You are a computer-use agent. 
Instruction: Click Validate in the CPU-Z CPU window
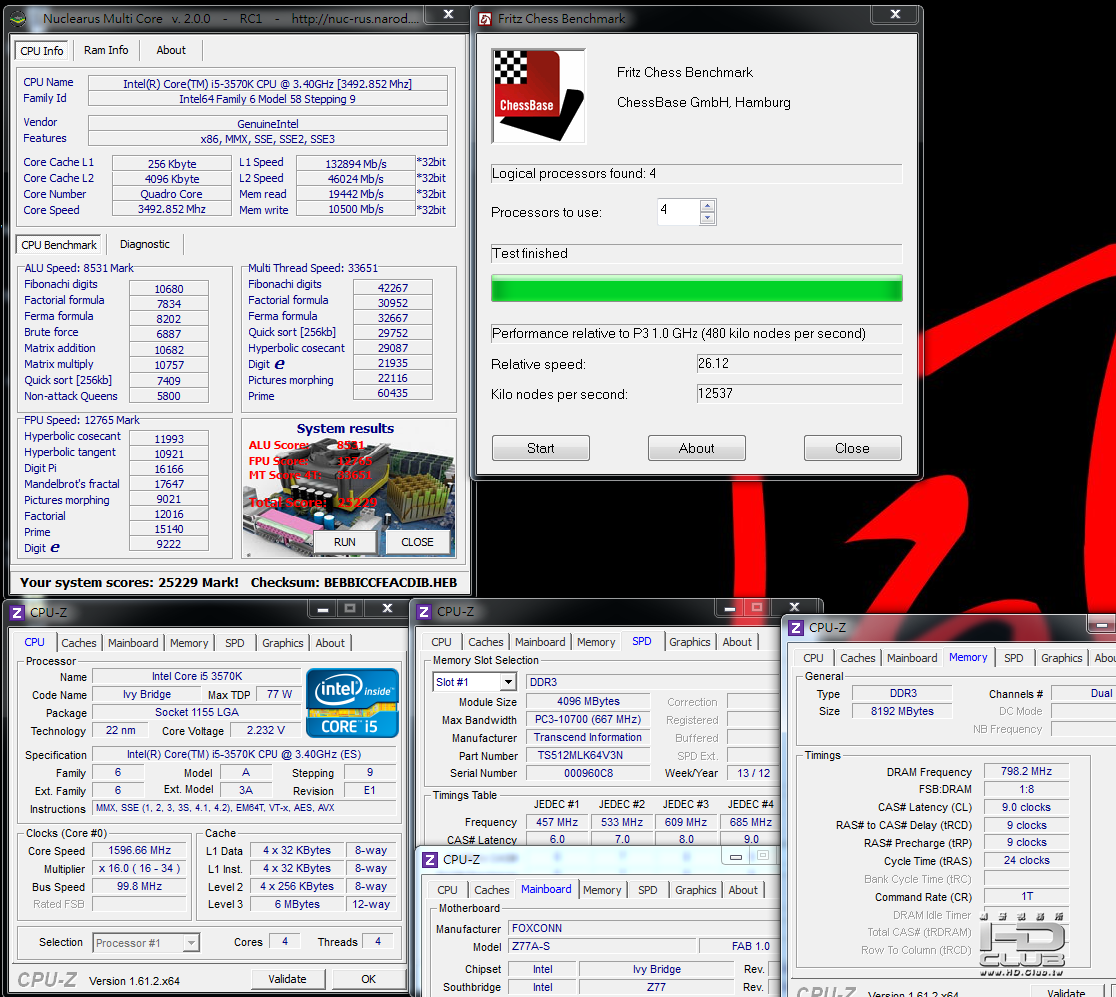click(288, 979)
